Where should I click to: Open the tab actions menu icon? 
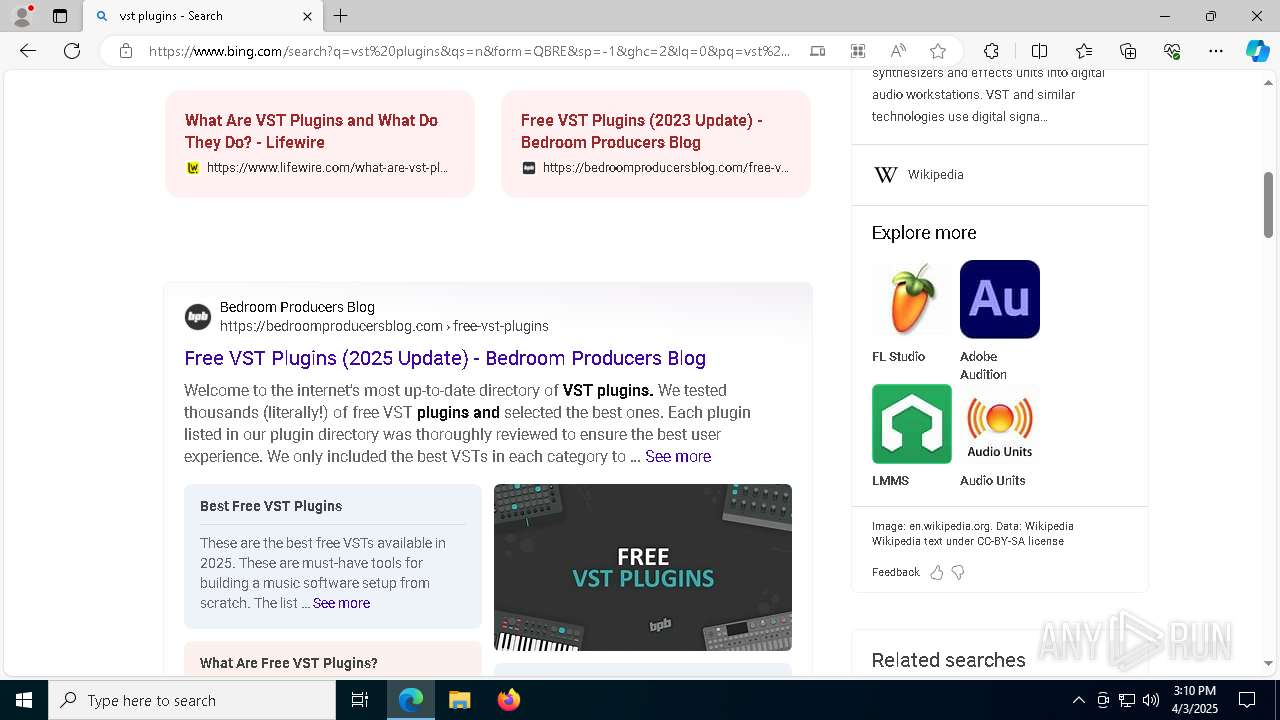point(60,16)
